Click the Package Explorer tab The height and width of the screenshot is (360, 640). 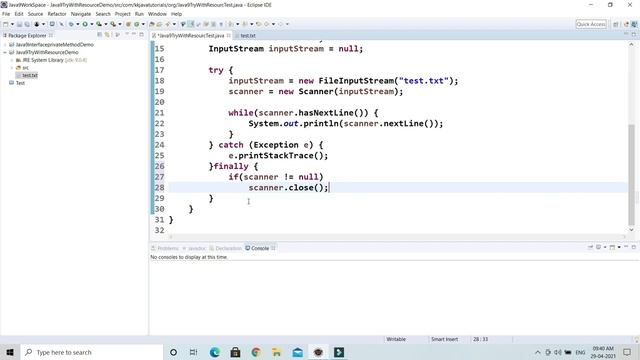click(27, 36)
